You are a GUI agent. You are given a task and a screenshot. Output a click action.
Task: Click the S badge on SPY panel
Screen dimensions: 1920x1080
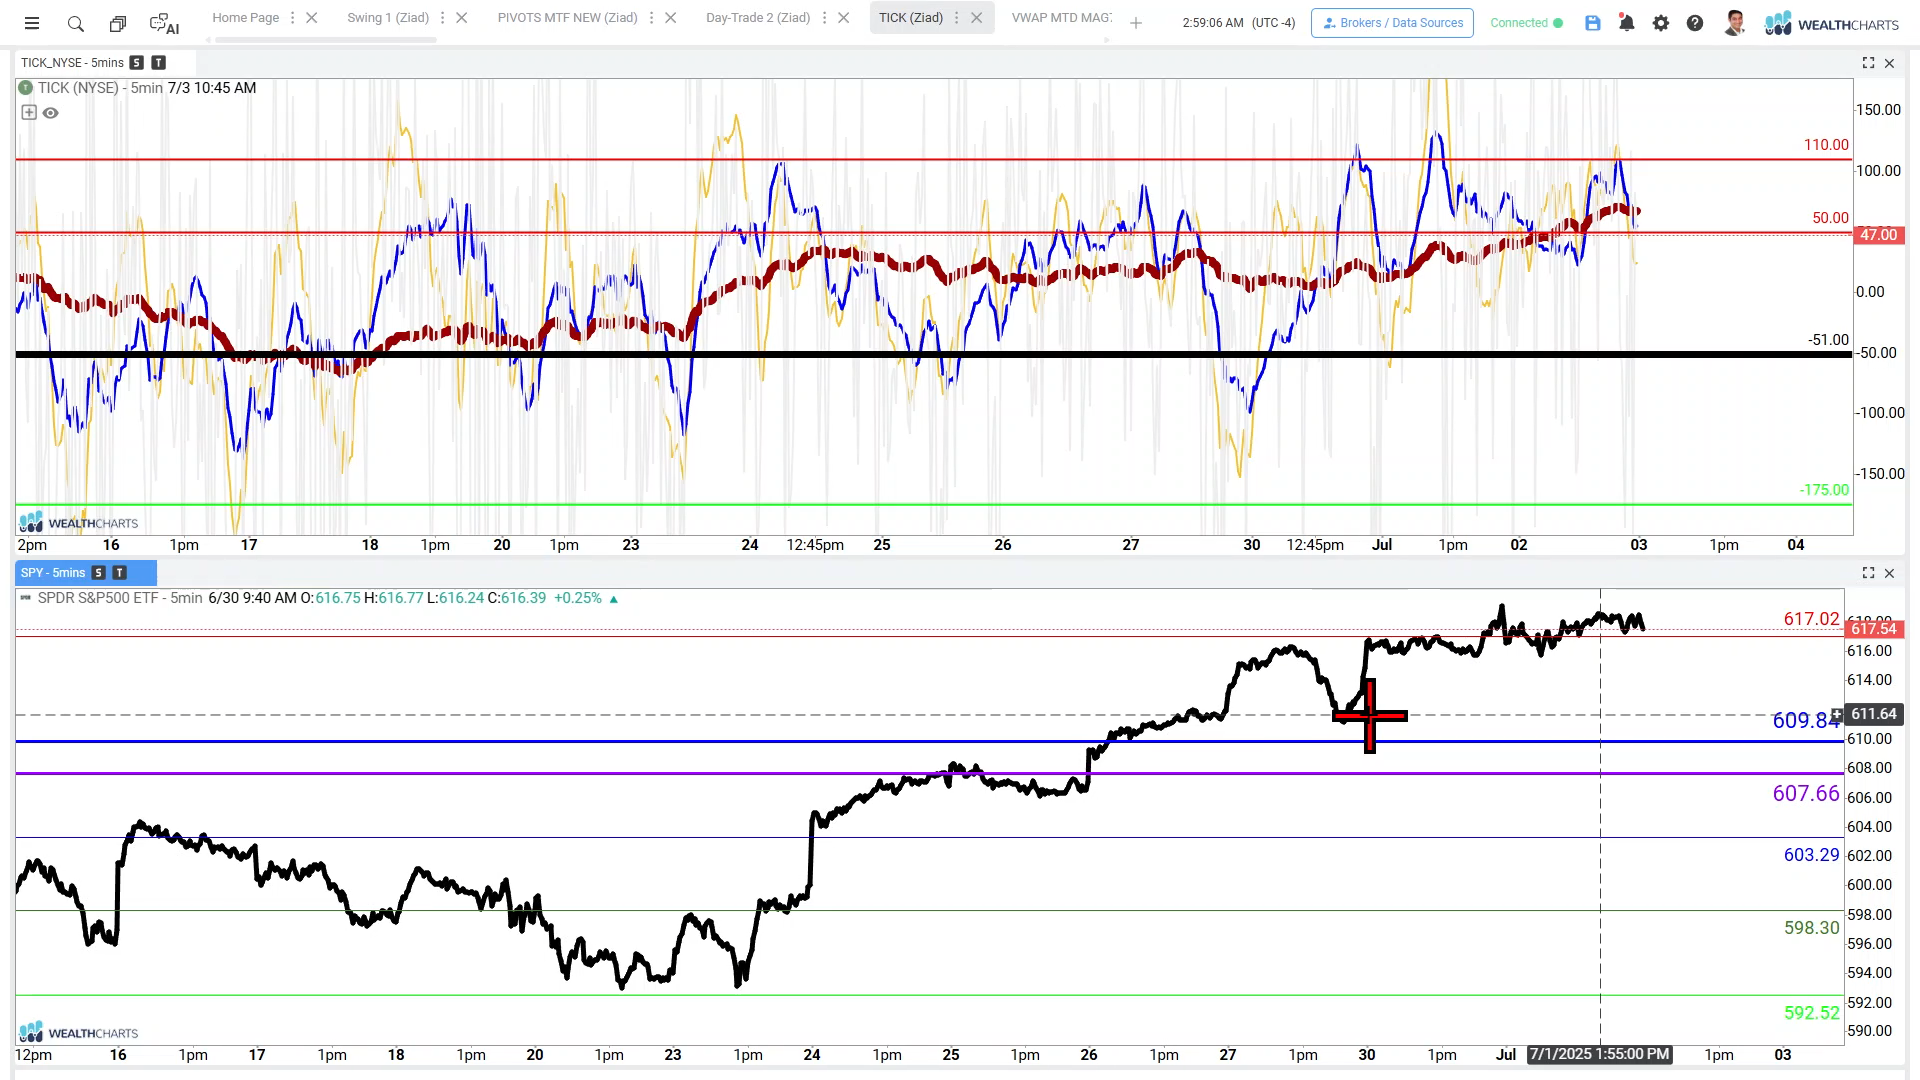98,573
